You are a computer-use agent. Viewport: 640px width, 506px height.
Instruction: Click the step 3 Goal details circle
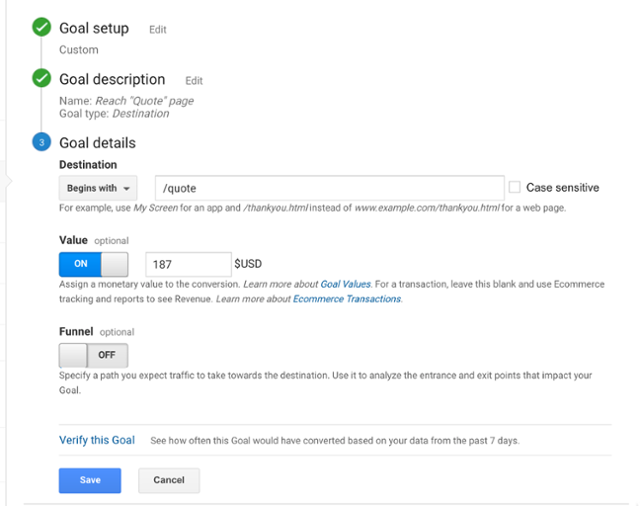(41, 143)
